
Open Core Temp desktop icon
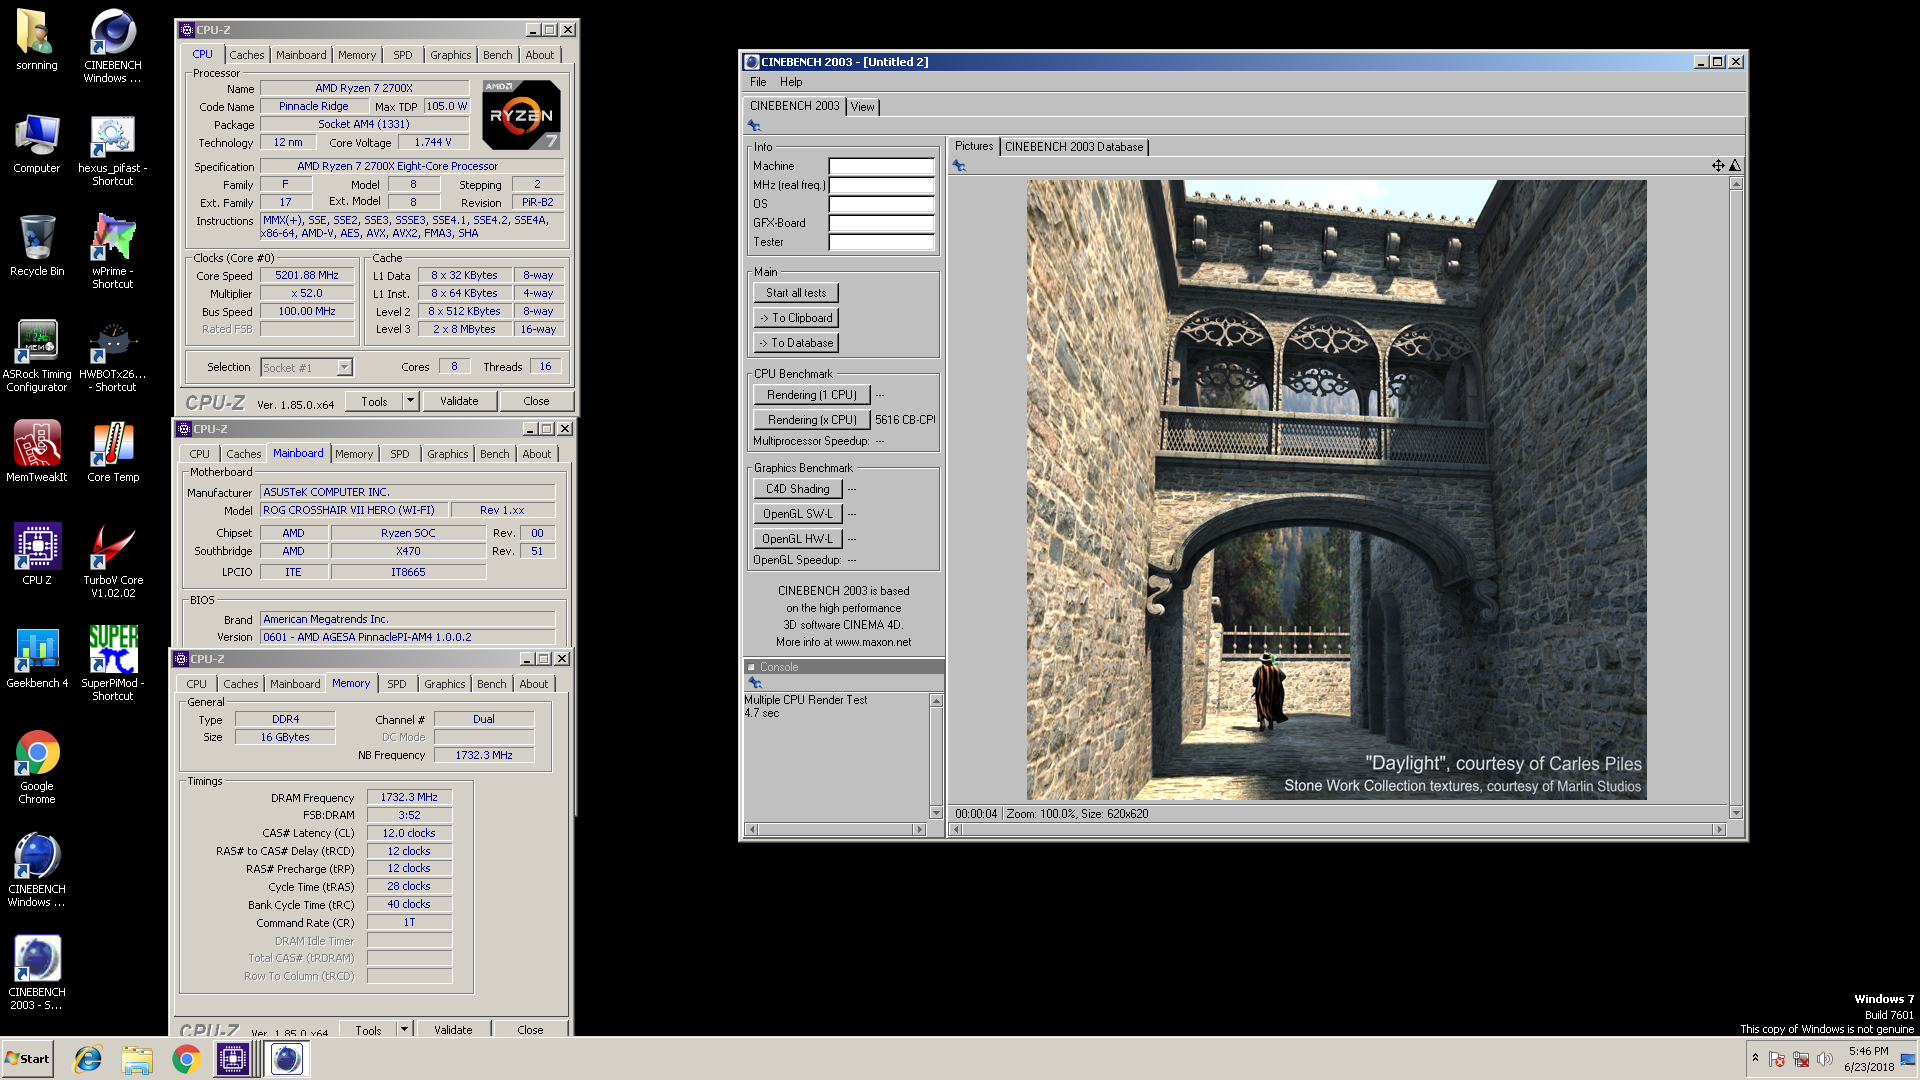113,452
